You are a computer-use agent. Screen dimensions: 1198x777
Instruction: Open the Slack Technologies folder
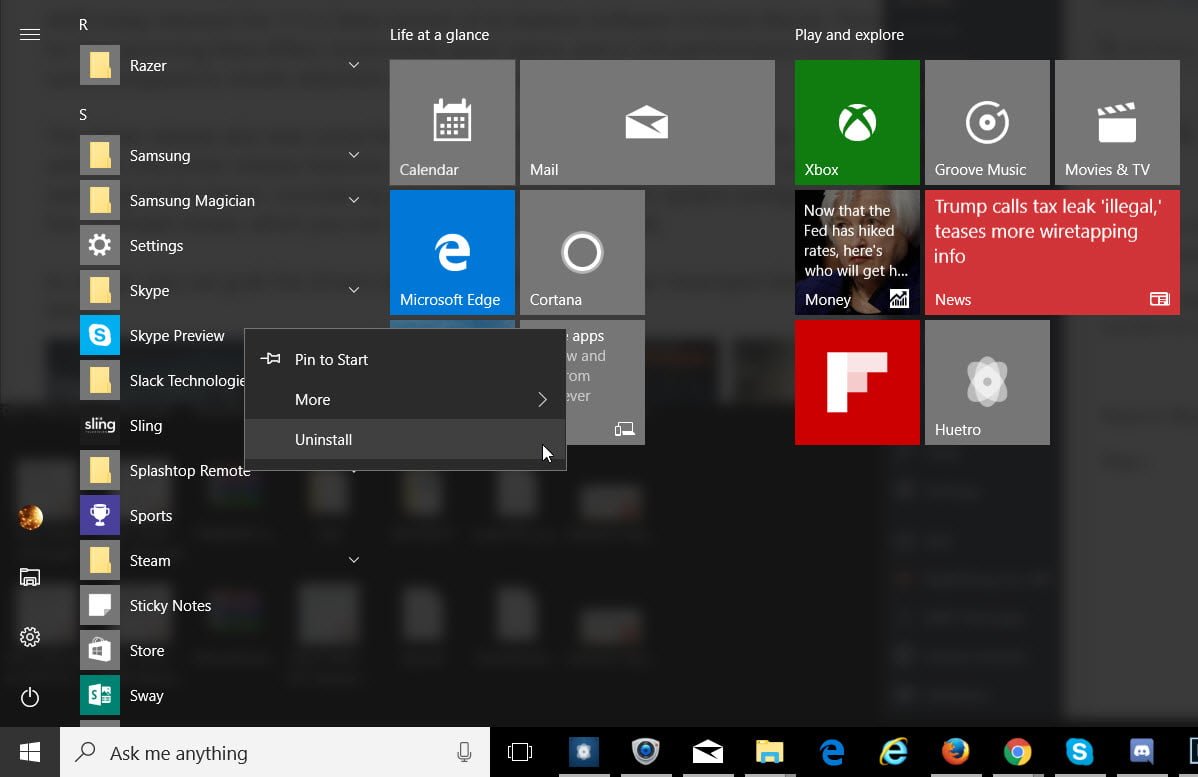pos(162,380)
